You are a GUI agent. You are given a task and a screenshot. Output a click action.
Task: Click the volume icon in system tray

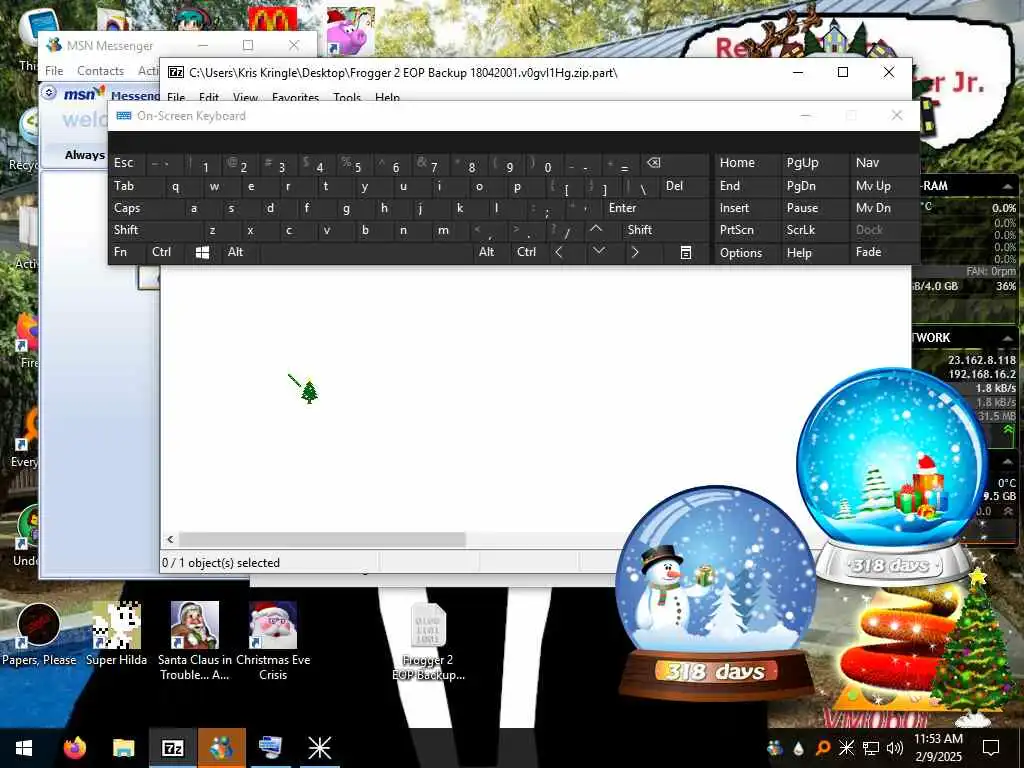(895, 748)
